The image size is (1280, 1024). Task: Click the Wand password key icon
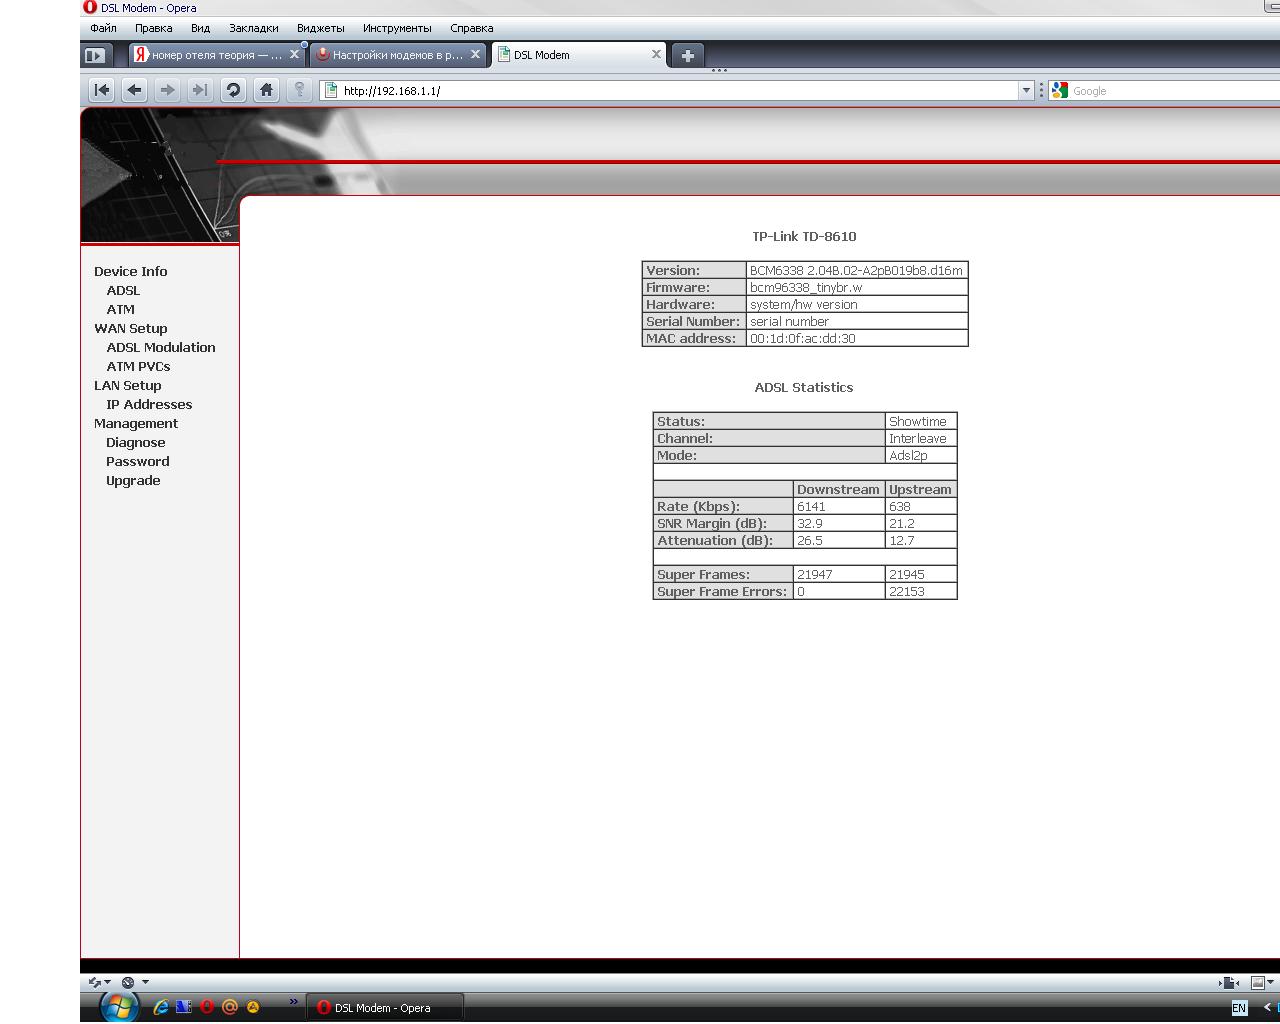point(299,90)
